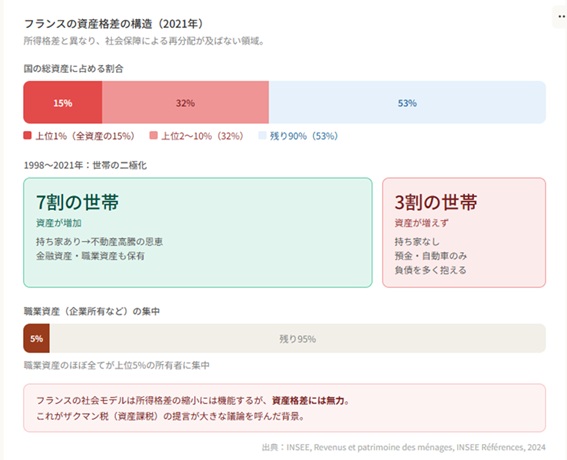567x460 pixels.
Task: Click the ザクマン税 sentence in the note box
Action: pyautogui.click(x=171, y=416)
